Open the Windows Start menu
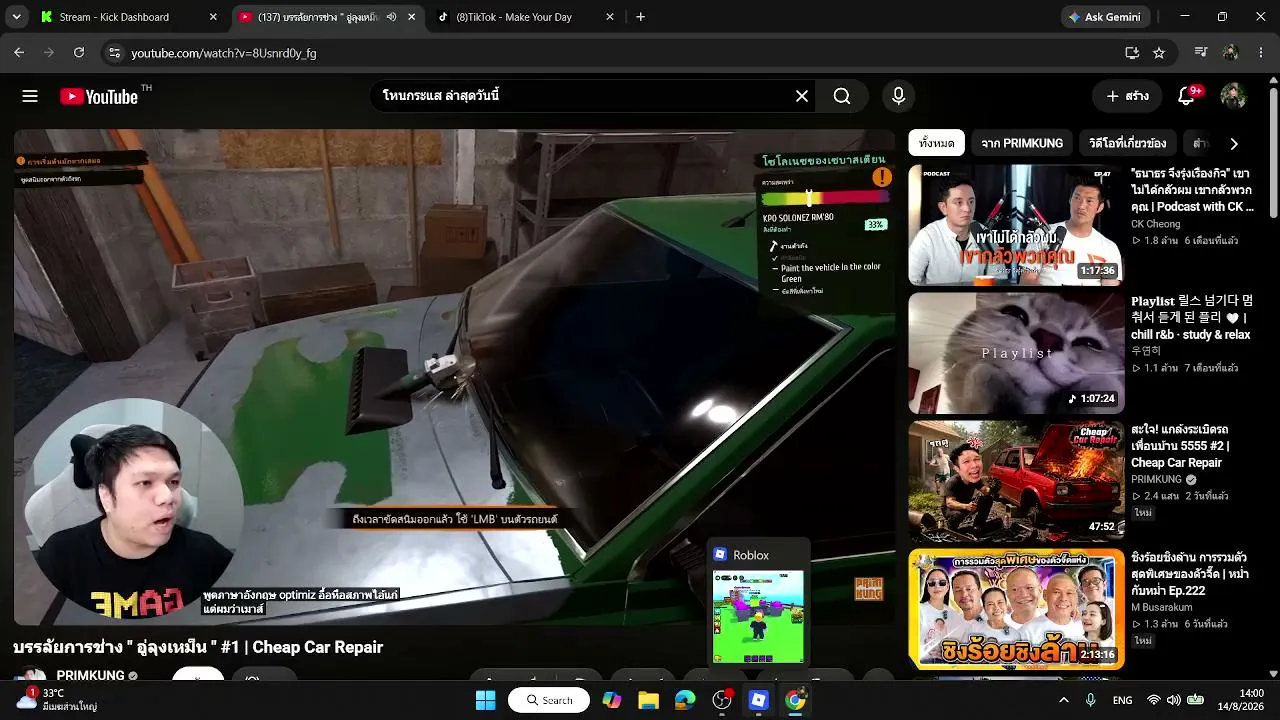1280x720 pixels. (486, 700)
